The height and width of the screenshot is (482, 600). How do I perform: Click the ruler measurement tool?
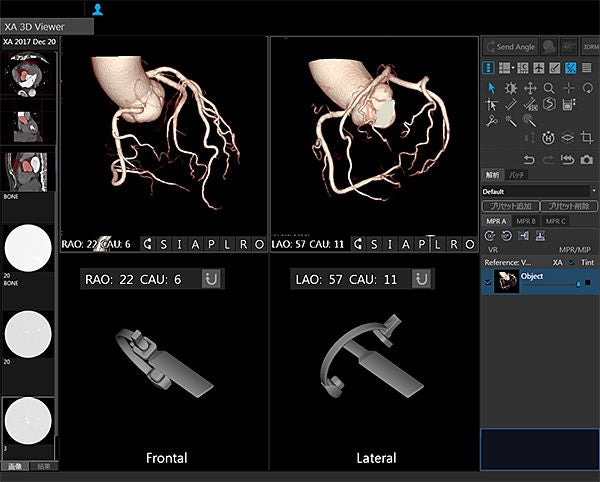(511, 104)
